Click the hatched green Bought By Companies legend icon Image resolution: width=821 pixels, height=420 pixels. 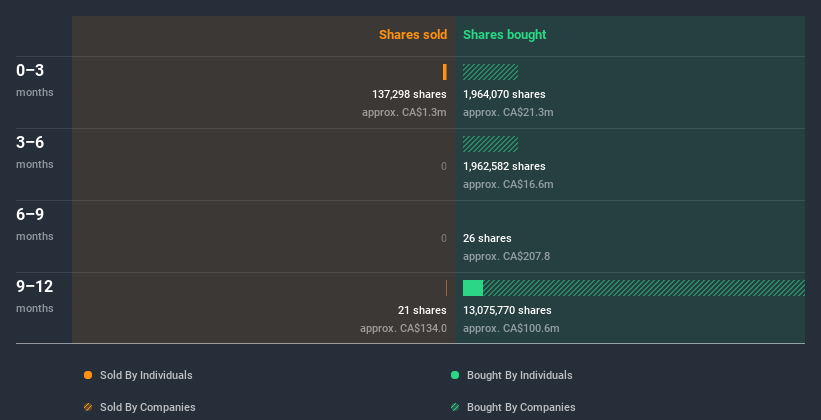[x=455, y=407]
